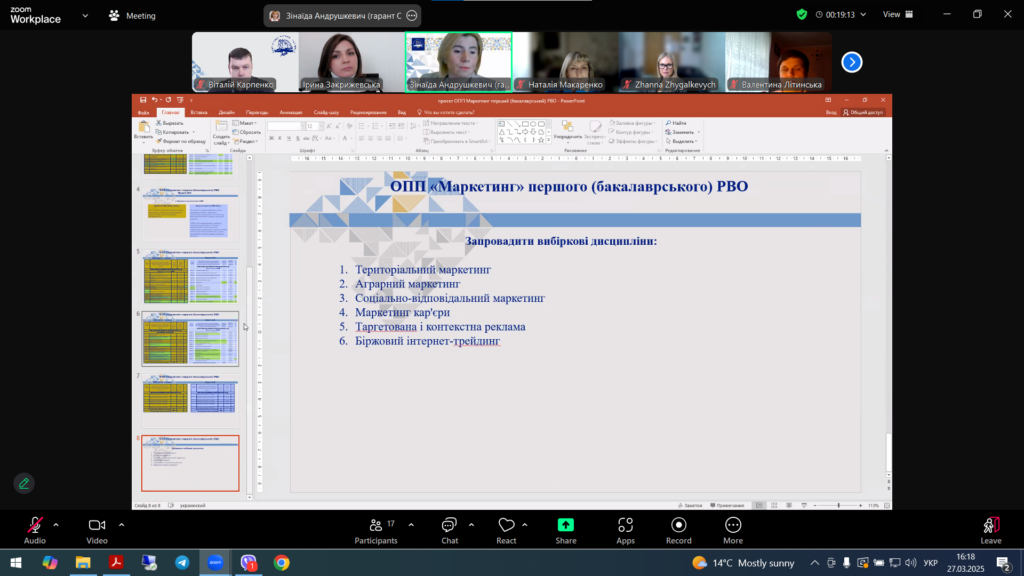Open the More options menu
1024x576 pixels.
tap(733, 530)
